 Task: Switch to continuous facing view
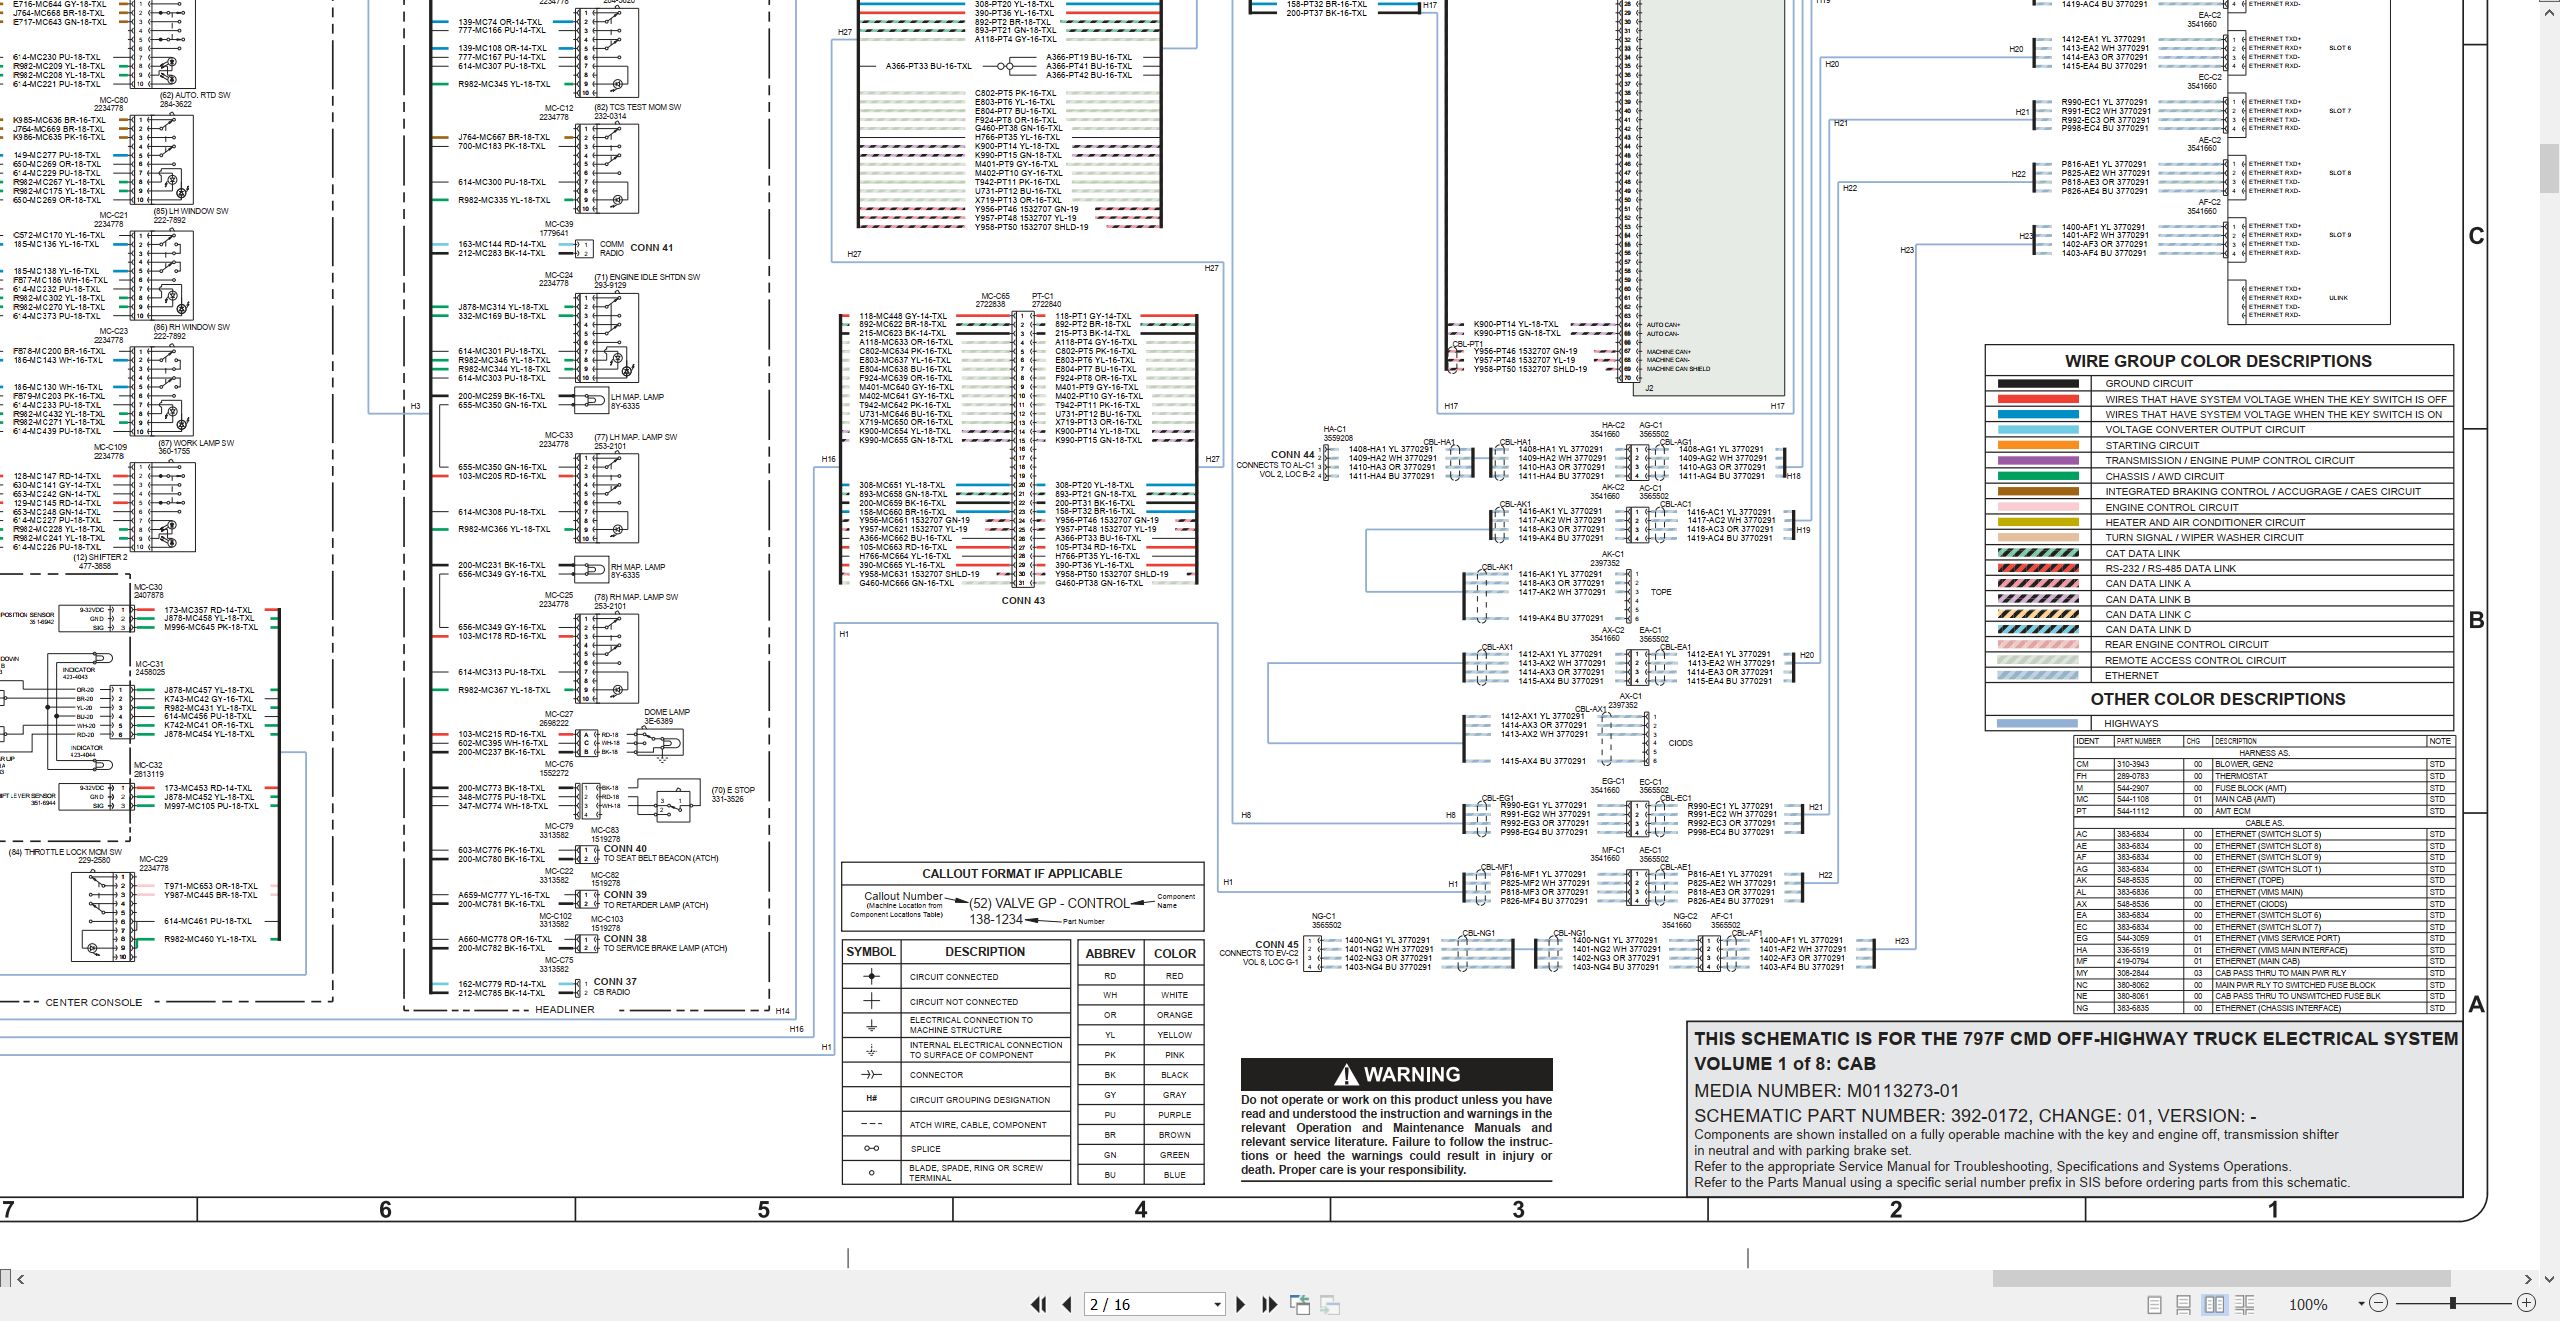[x=2244, y=1304]
